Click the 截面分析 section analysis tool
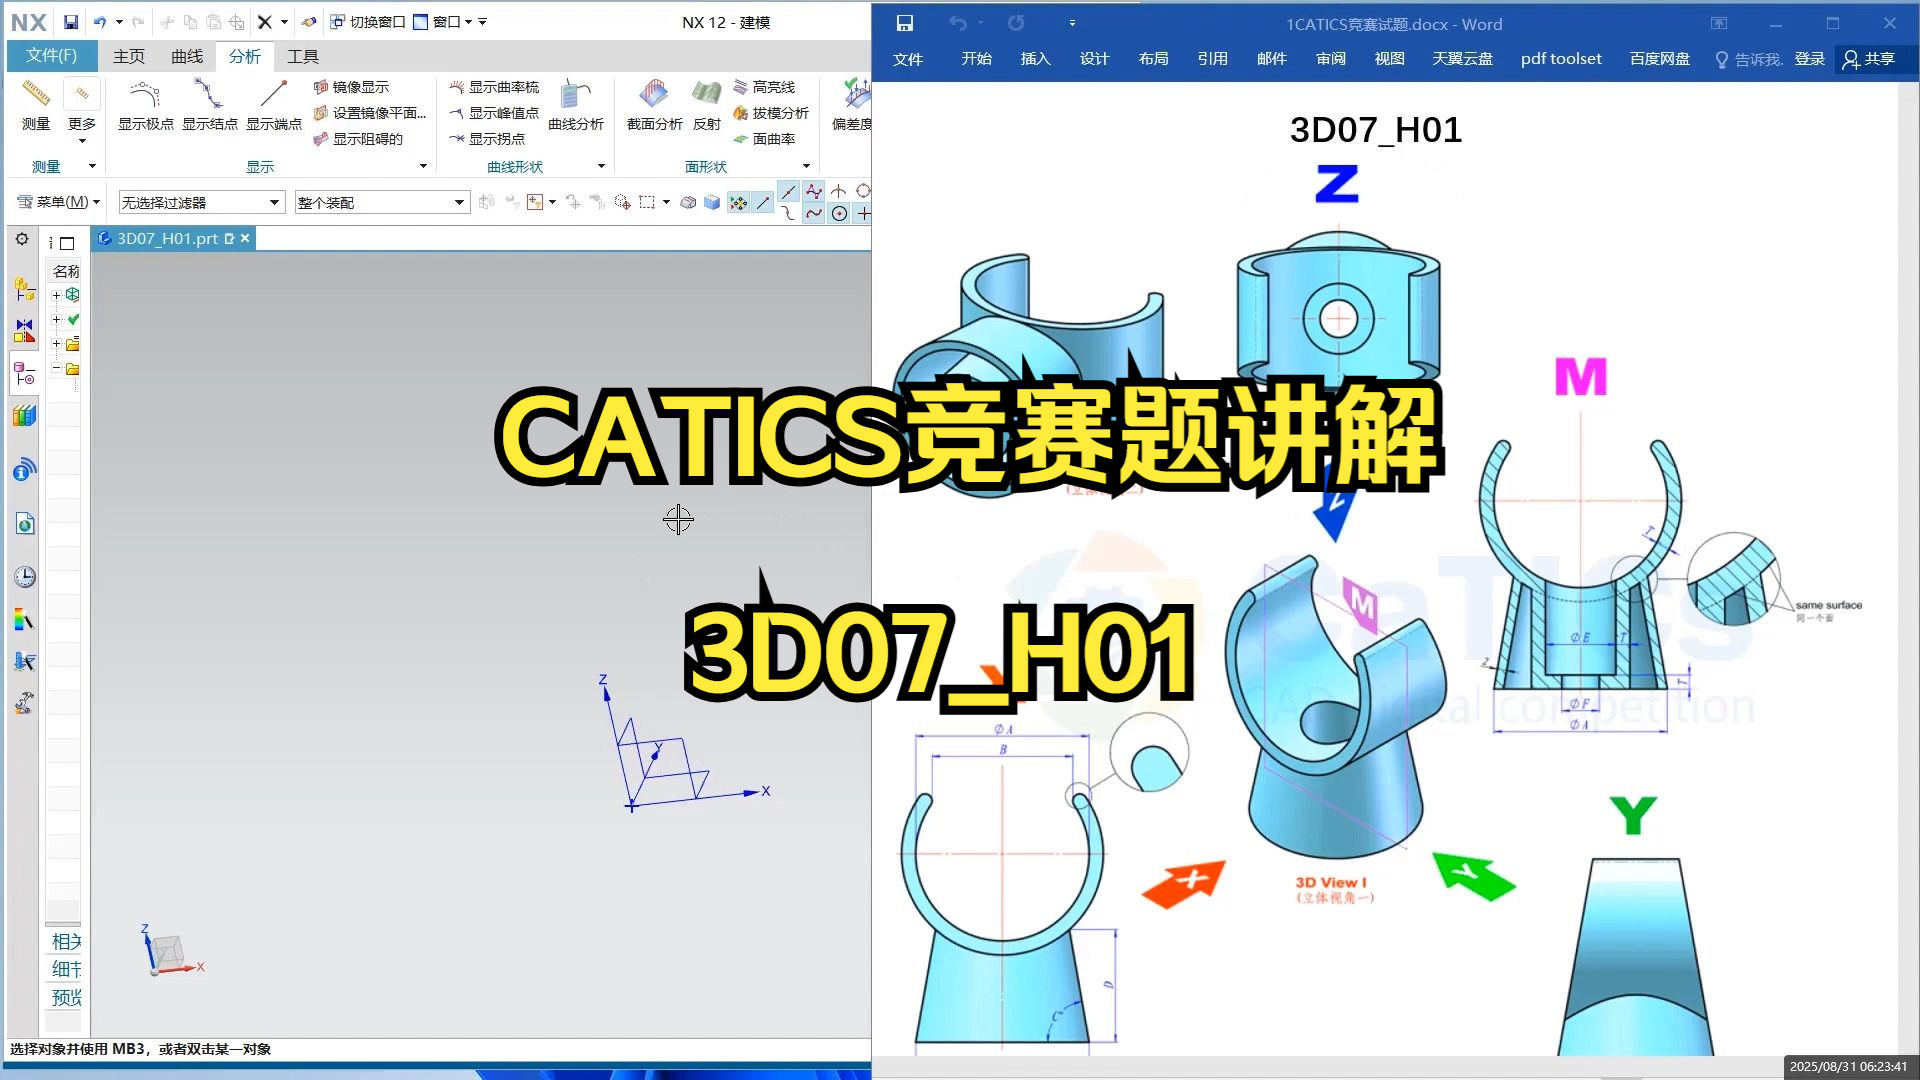 655,105
